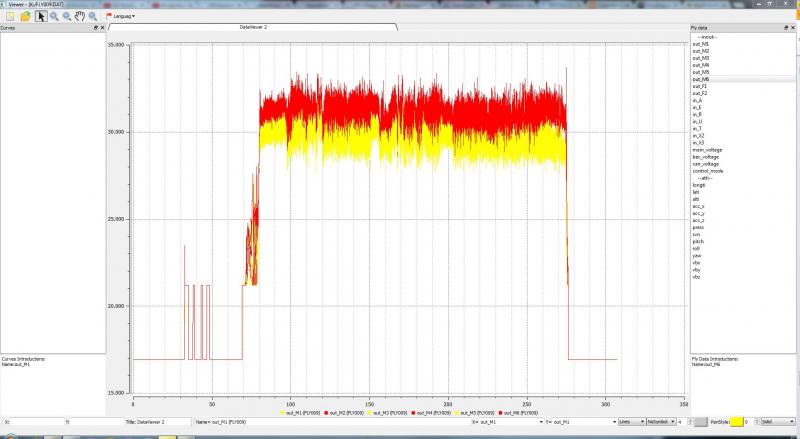
Task: Select press in Fly data list
Action: (698, 228)
